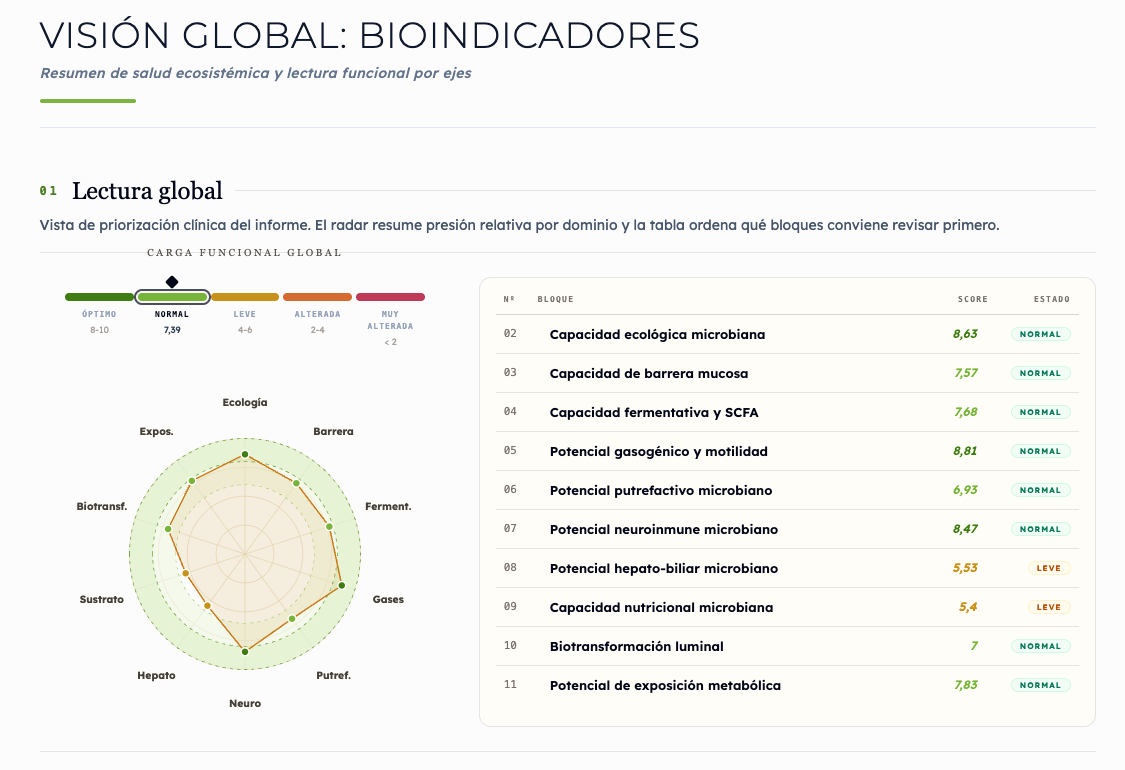Click the amber Leve gauge segment

click(245, 297)
